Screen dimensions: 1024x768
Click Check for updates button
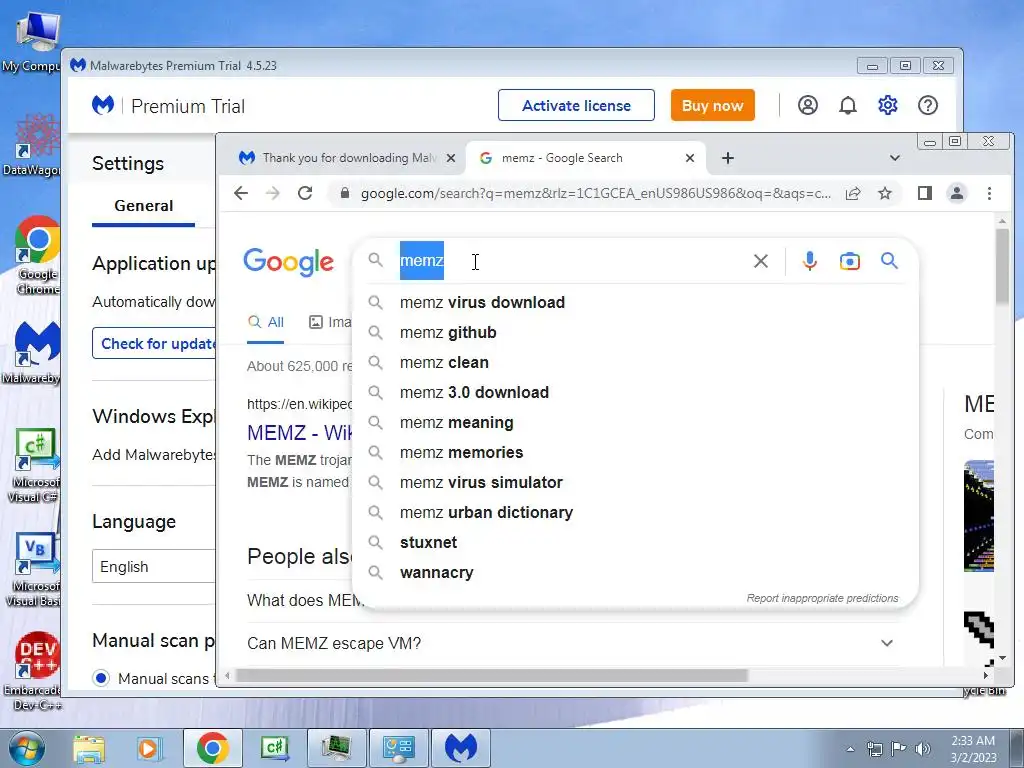pyautogui.click(x=154, y=344)
